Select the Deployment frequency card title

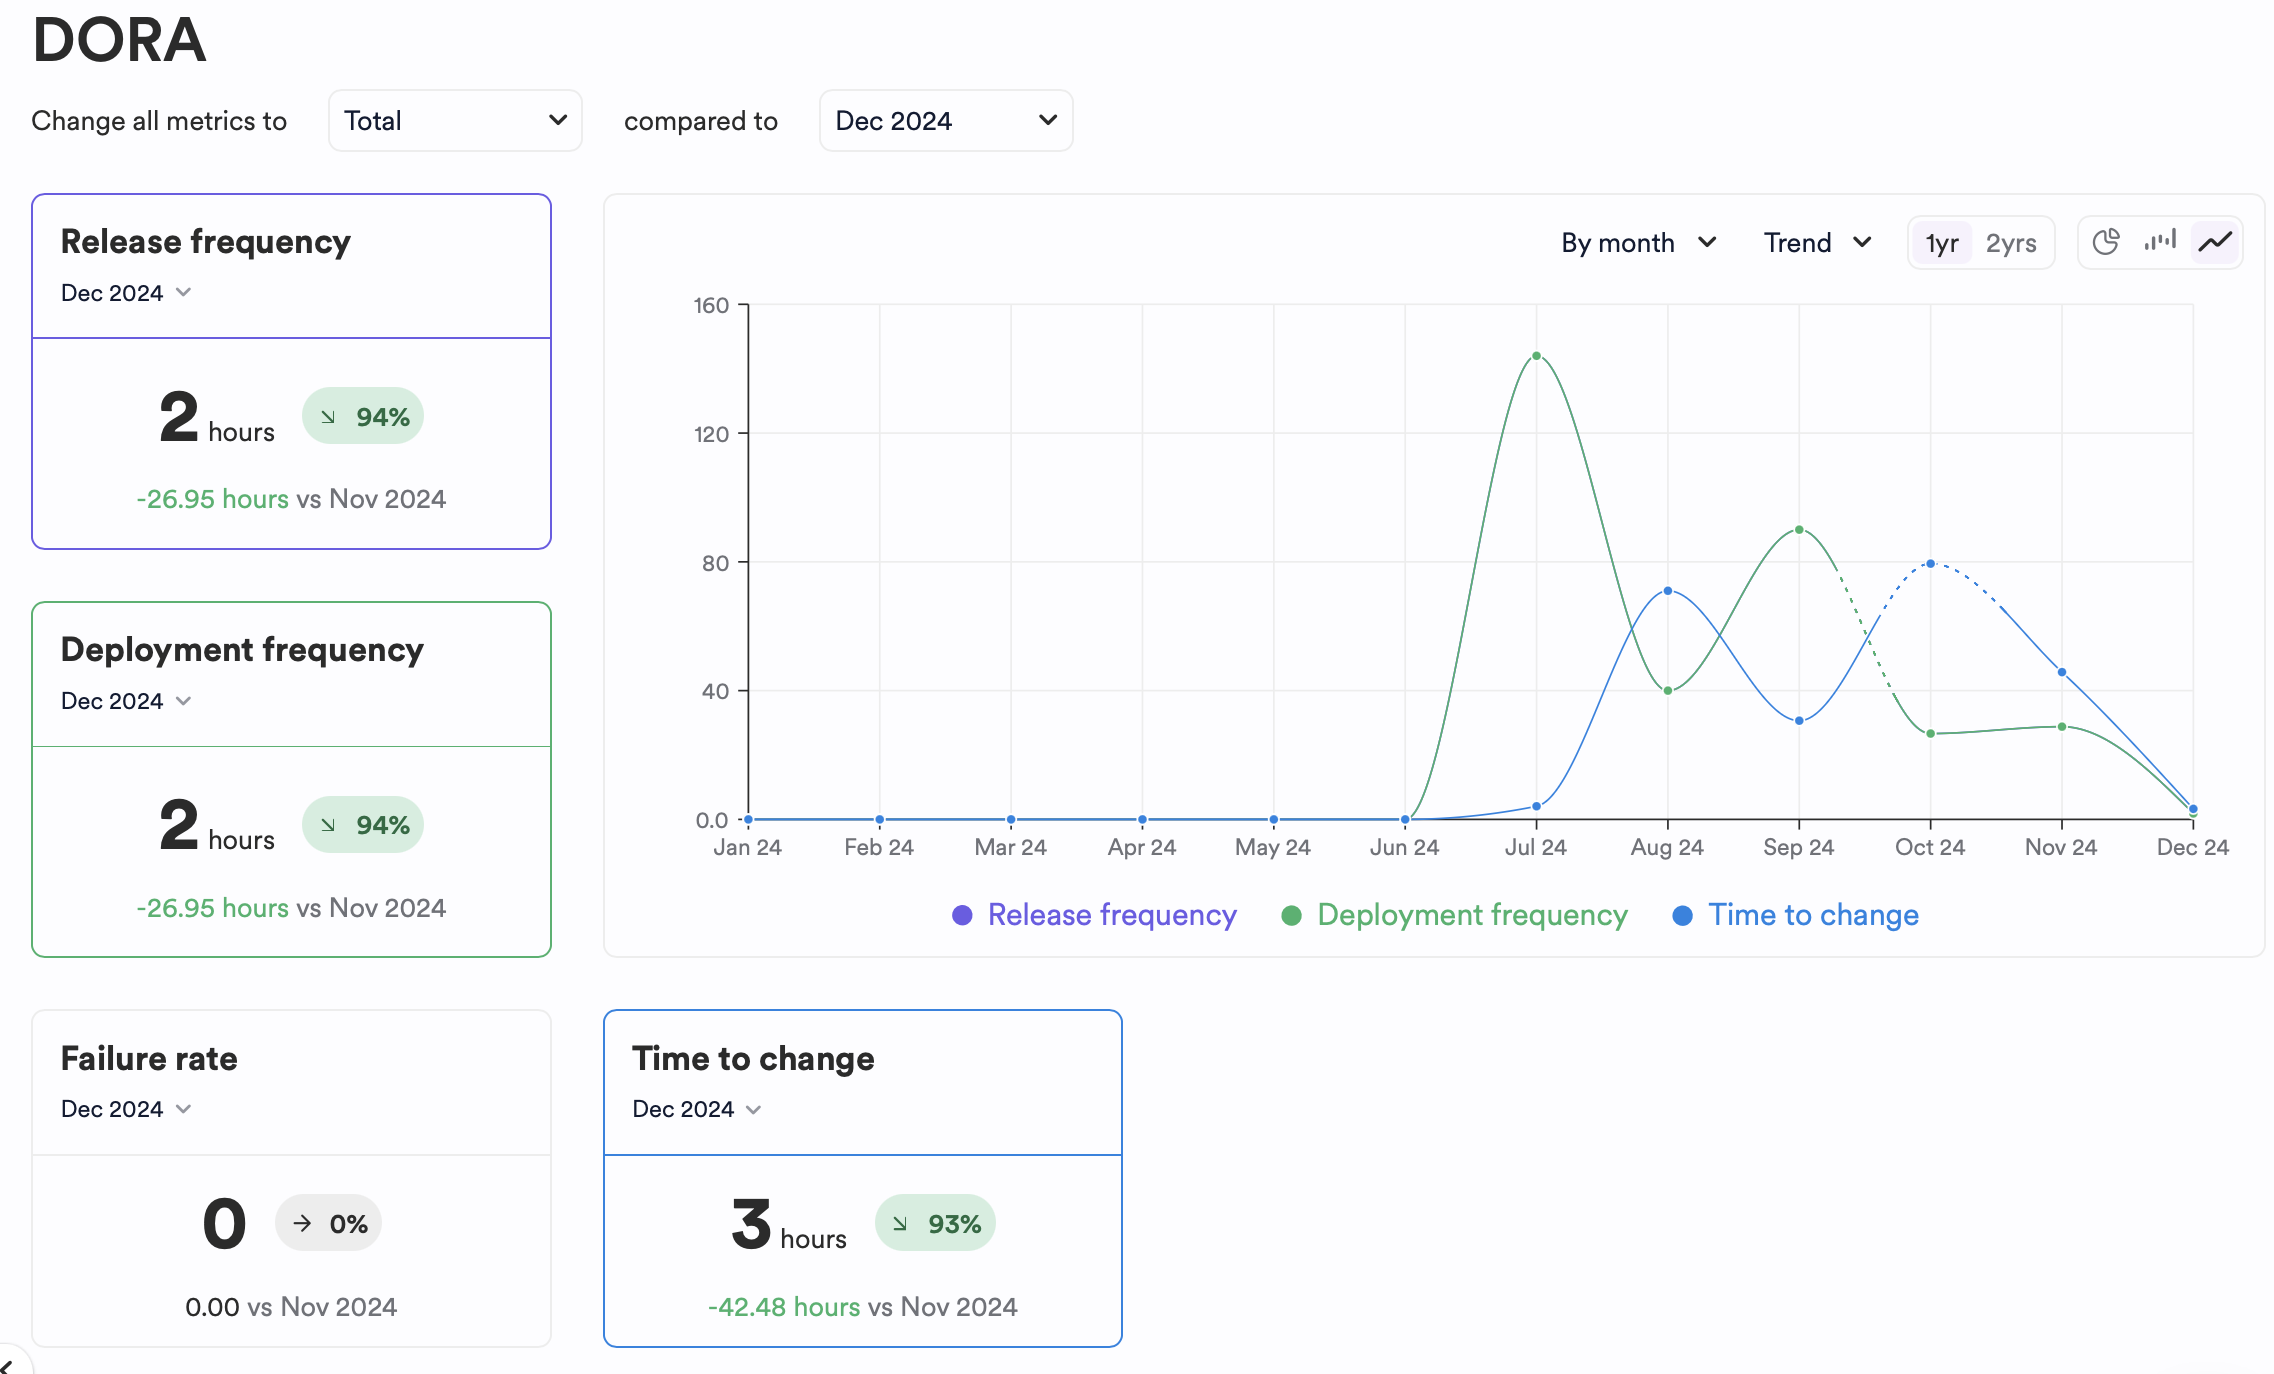(242, 650)
